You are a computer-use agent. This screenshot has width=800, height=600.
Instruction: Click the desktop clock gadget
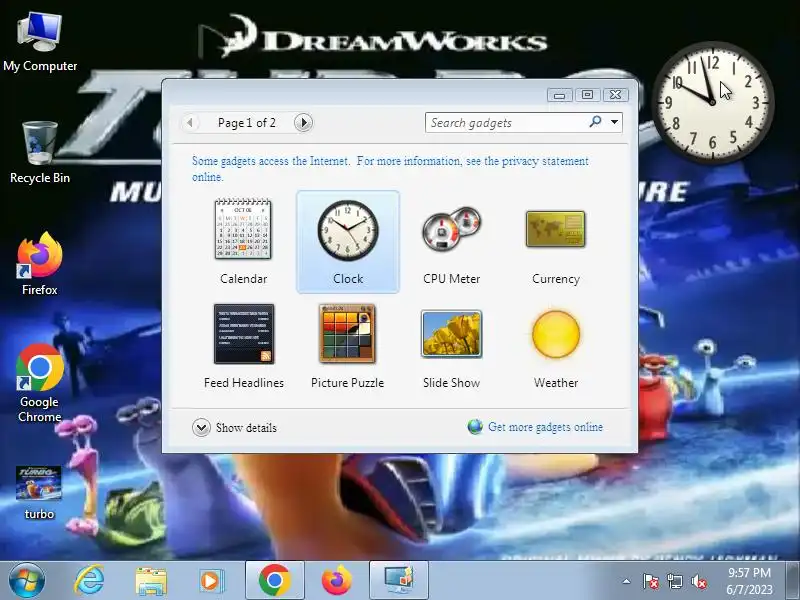click(x=713, y=103)
